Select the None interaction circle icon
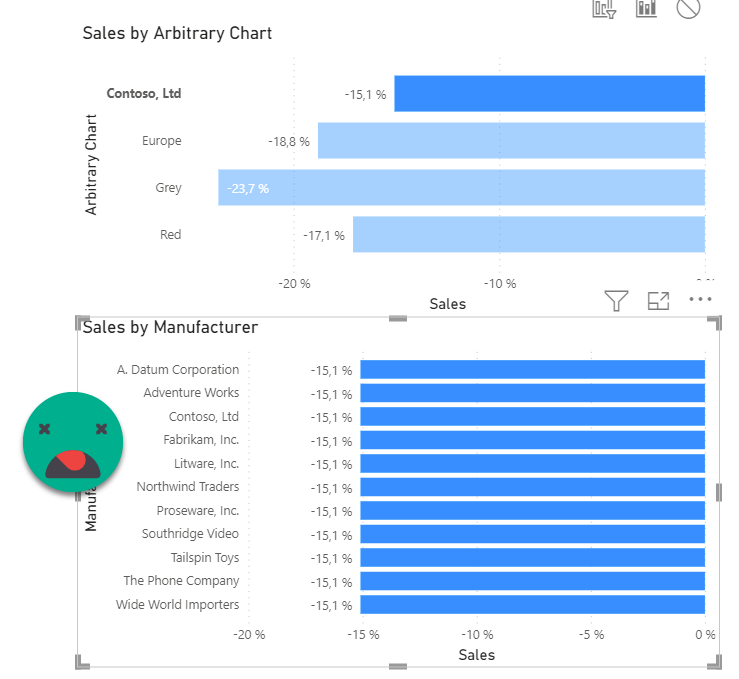This screenshot has width=739, height=679. 688,7
